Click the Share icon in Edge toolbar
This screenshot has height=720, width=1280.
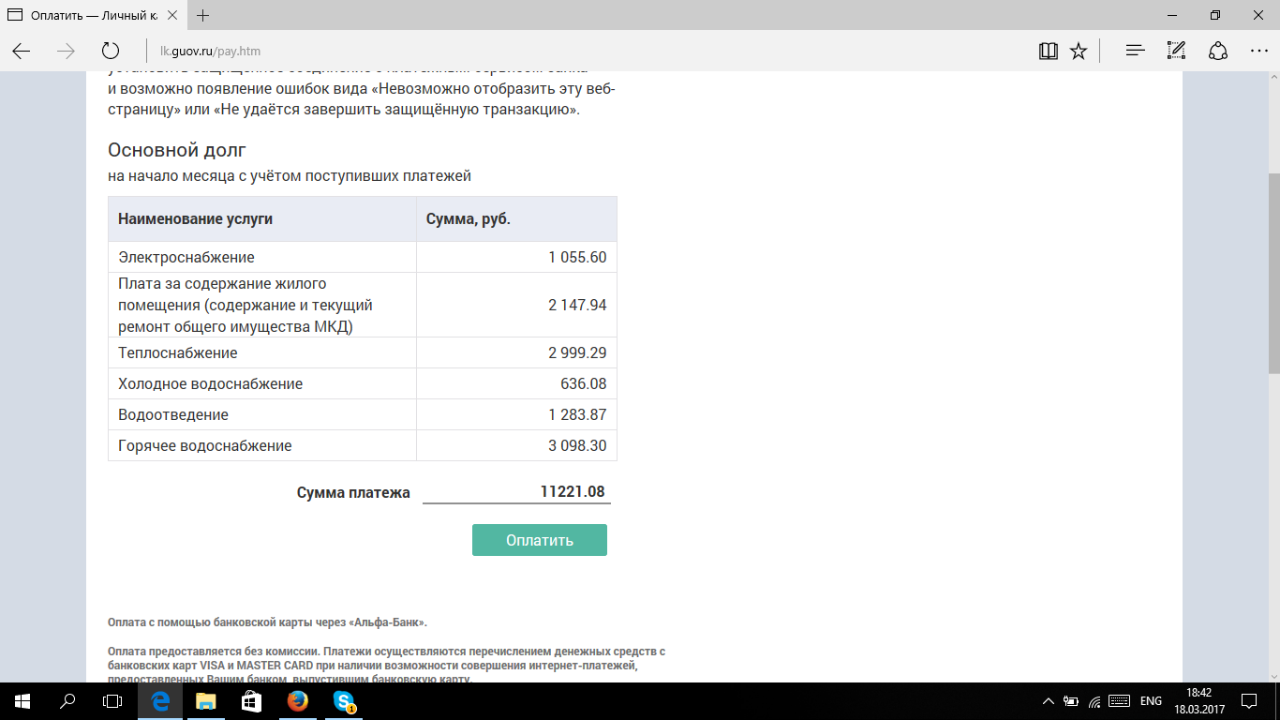(1218, 51)
